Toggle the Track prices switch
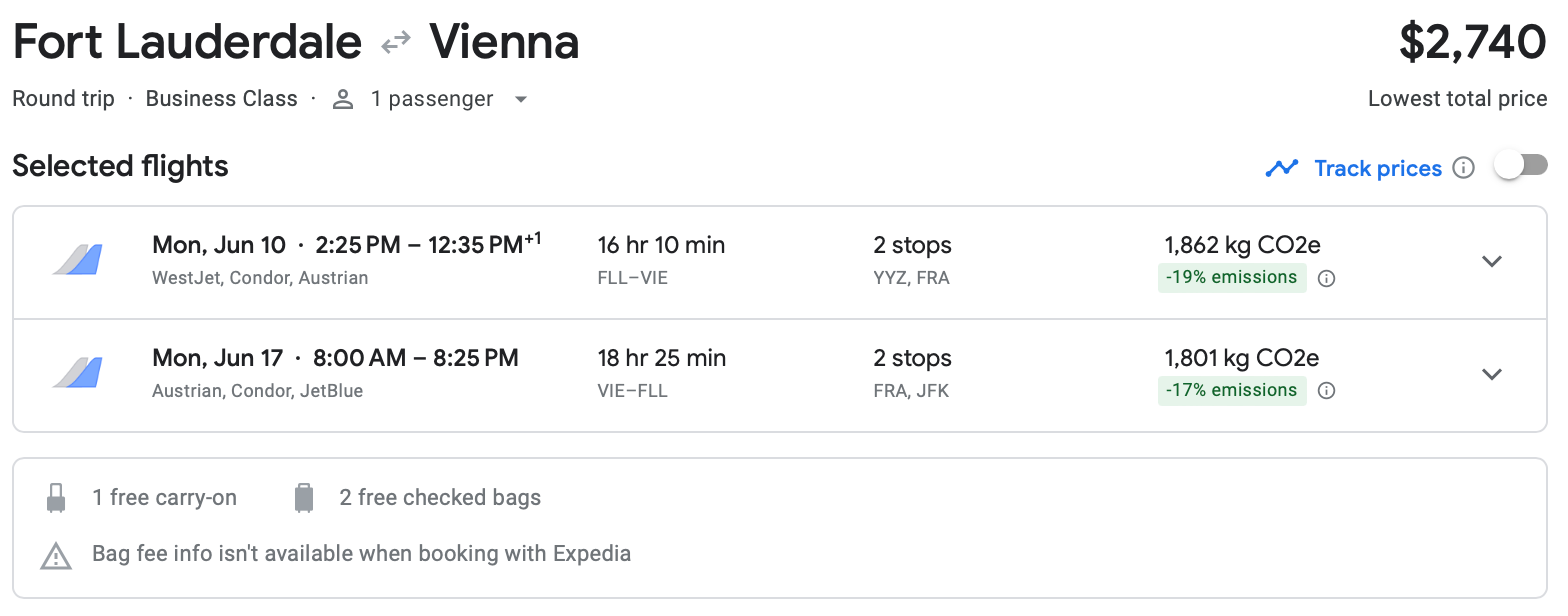 point(1520,166)
